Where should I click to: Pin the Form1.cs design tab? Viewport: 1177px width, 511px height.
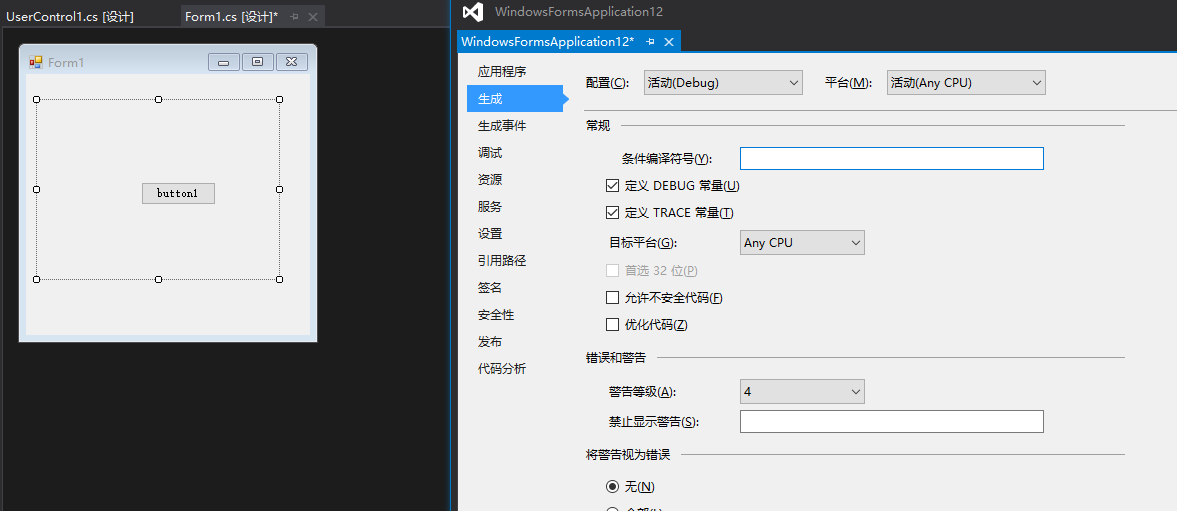point(294,17)
